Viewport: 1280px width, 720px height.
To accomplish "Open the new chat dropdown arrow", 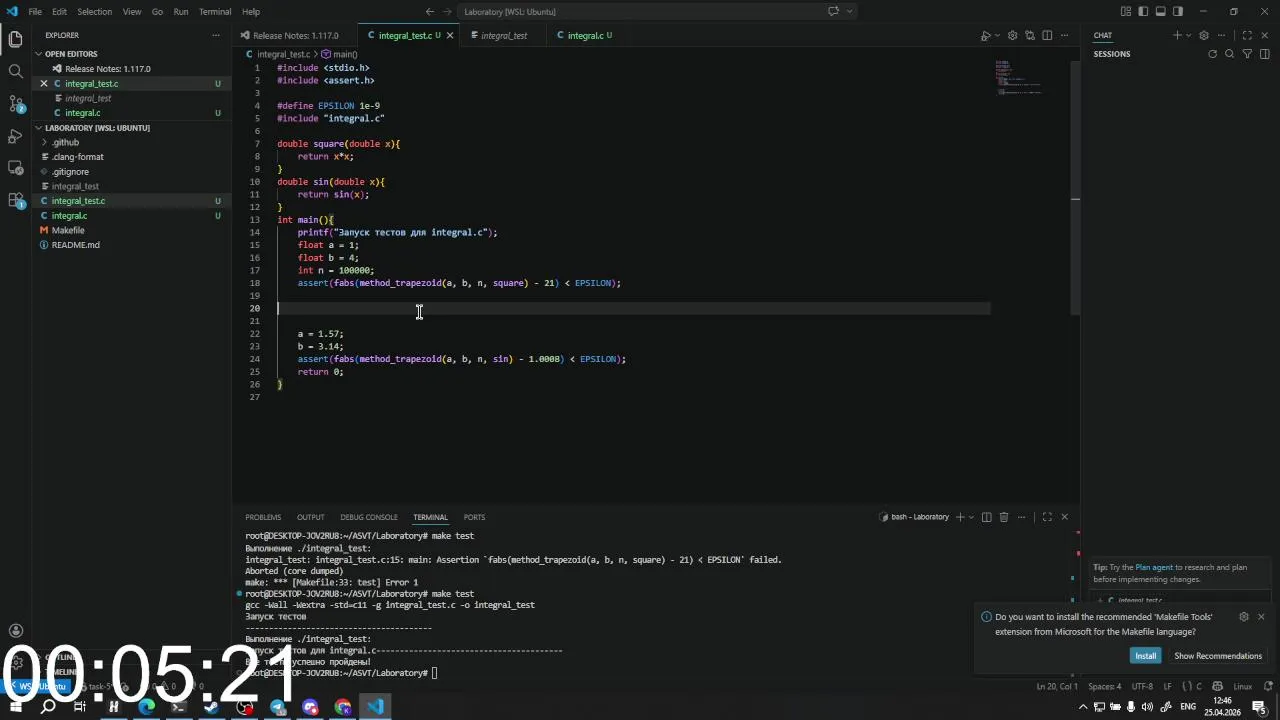I will (x=1188, y=35).
